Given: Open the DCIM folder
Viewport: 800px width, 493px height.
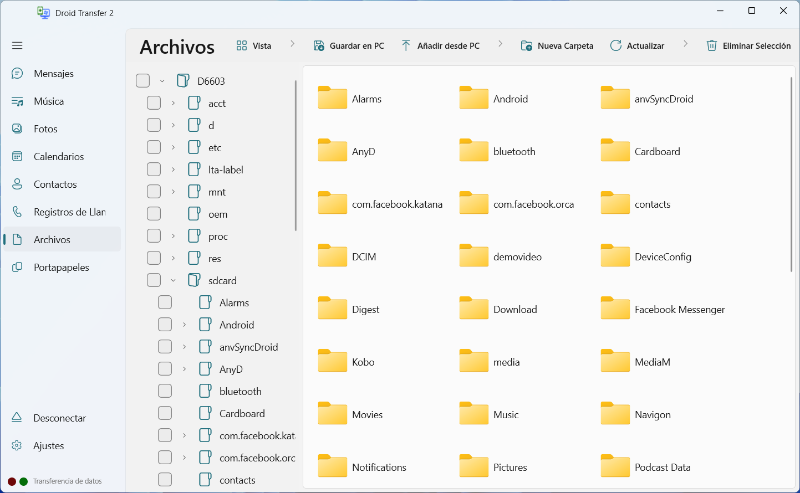Looking at the screenshot, I should (x=347, y=256).
